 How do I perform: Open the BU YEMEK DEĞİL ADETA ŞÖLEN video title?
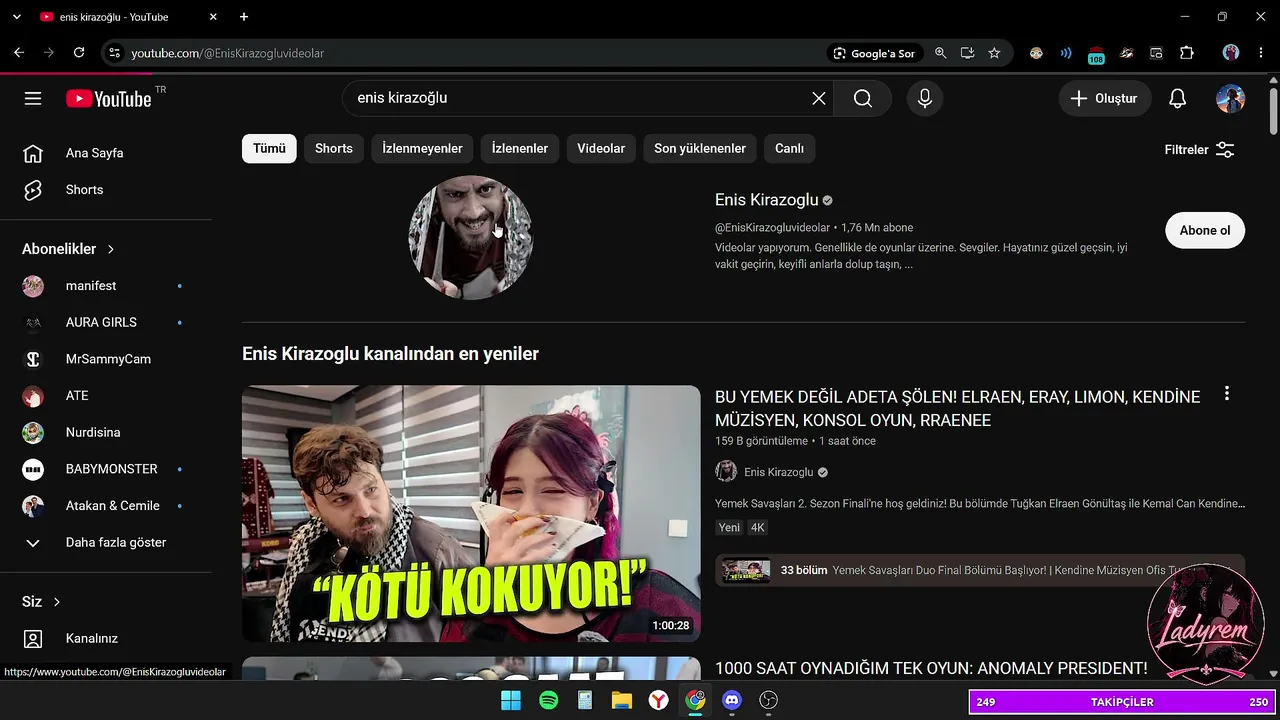tap(957, 409)
